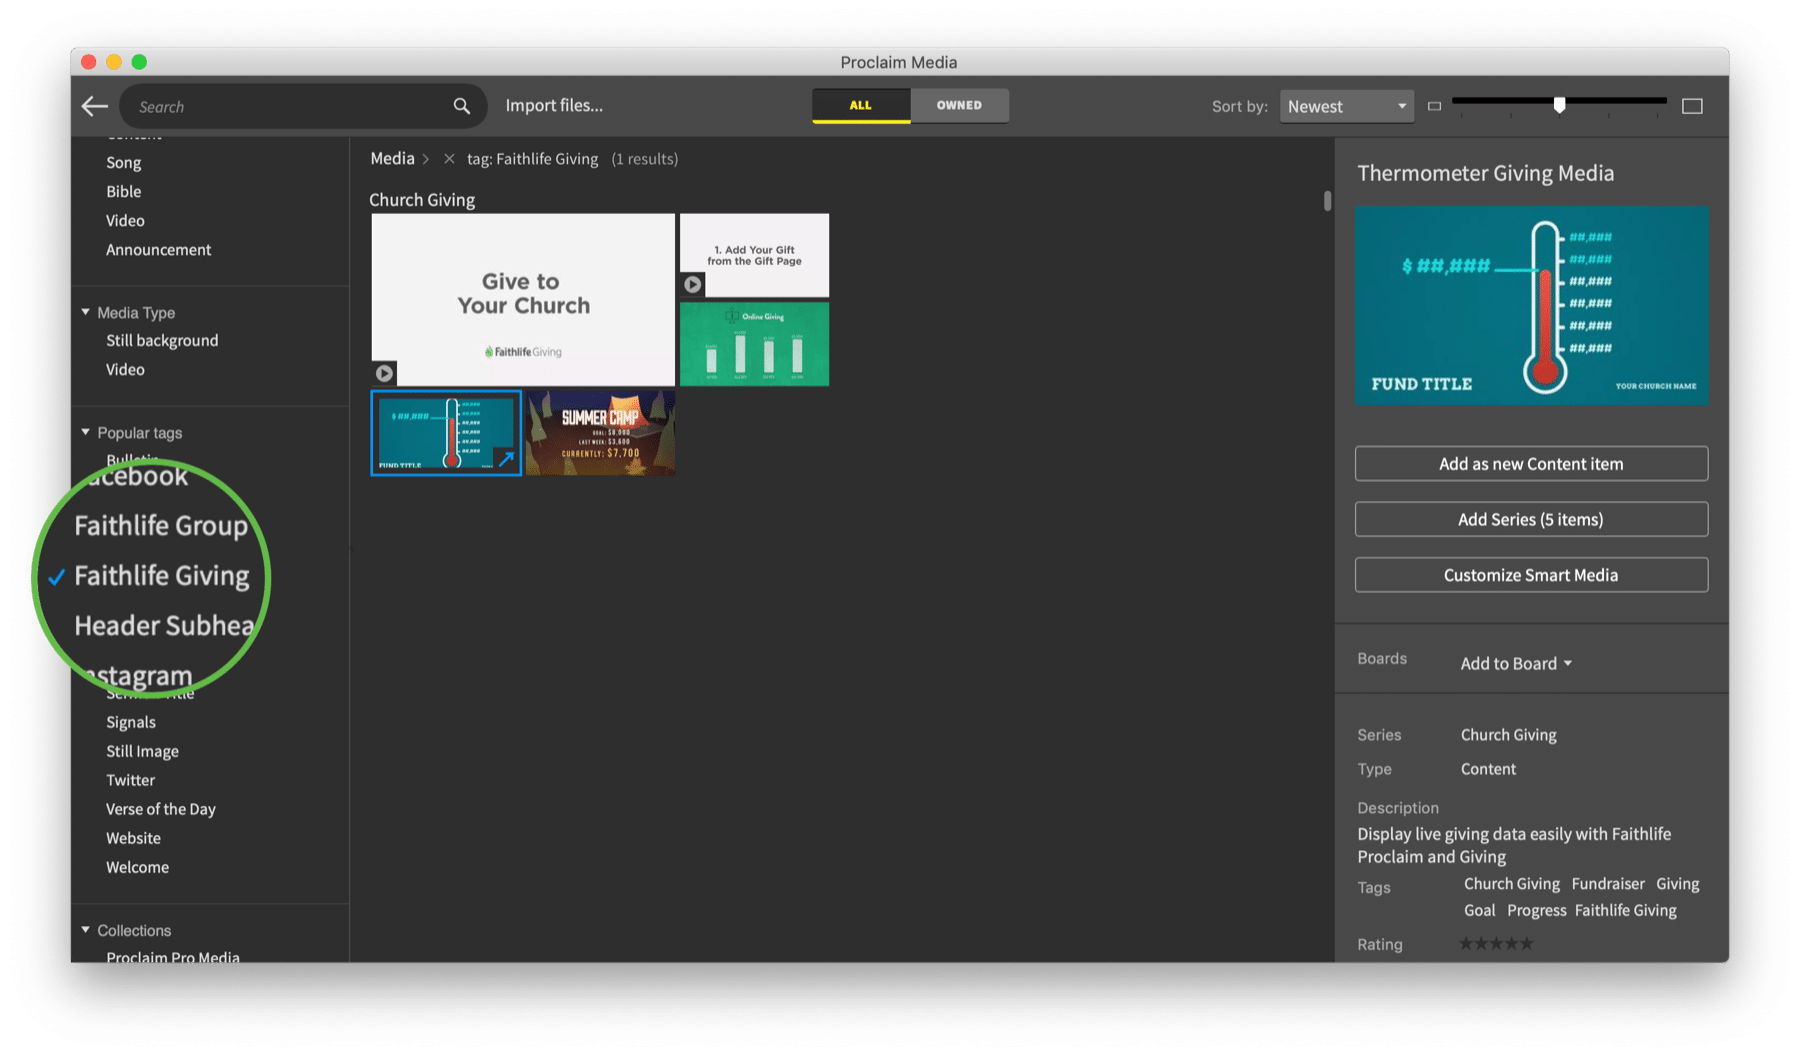This screenshot has height=1056, width=1800.
Task: Switch to the OWNED tab
Action: [x=959, y=105]
